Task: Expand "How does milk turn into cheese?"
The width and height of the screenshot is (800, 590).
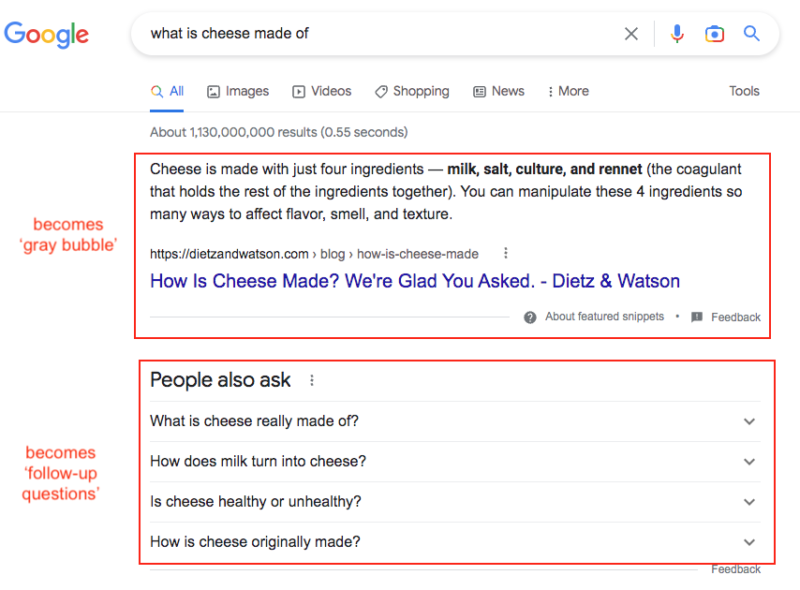Action: [x=749, y=462]
